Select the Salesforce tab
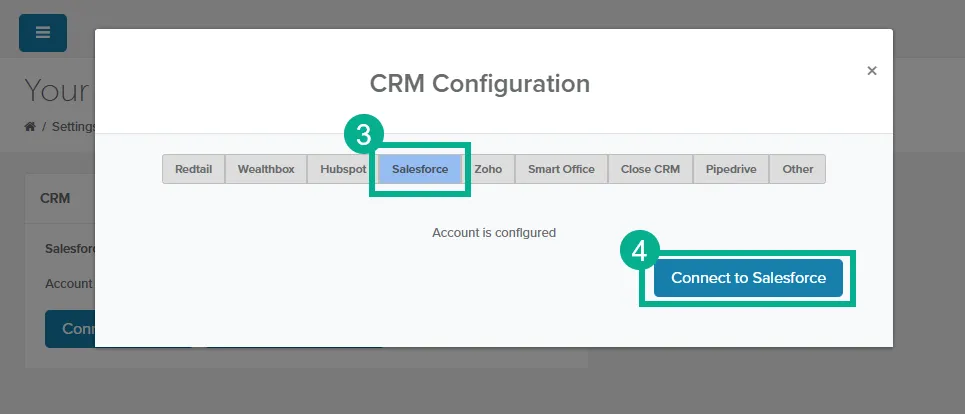The width and height of the screenshot is (965, 414). (x=420, y=169)
